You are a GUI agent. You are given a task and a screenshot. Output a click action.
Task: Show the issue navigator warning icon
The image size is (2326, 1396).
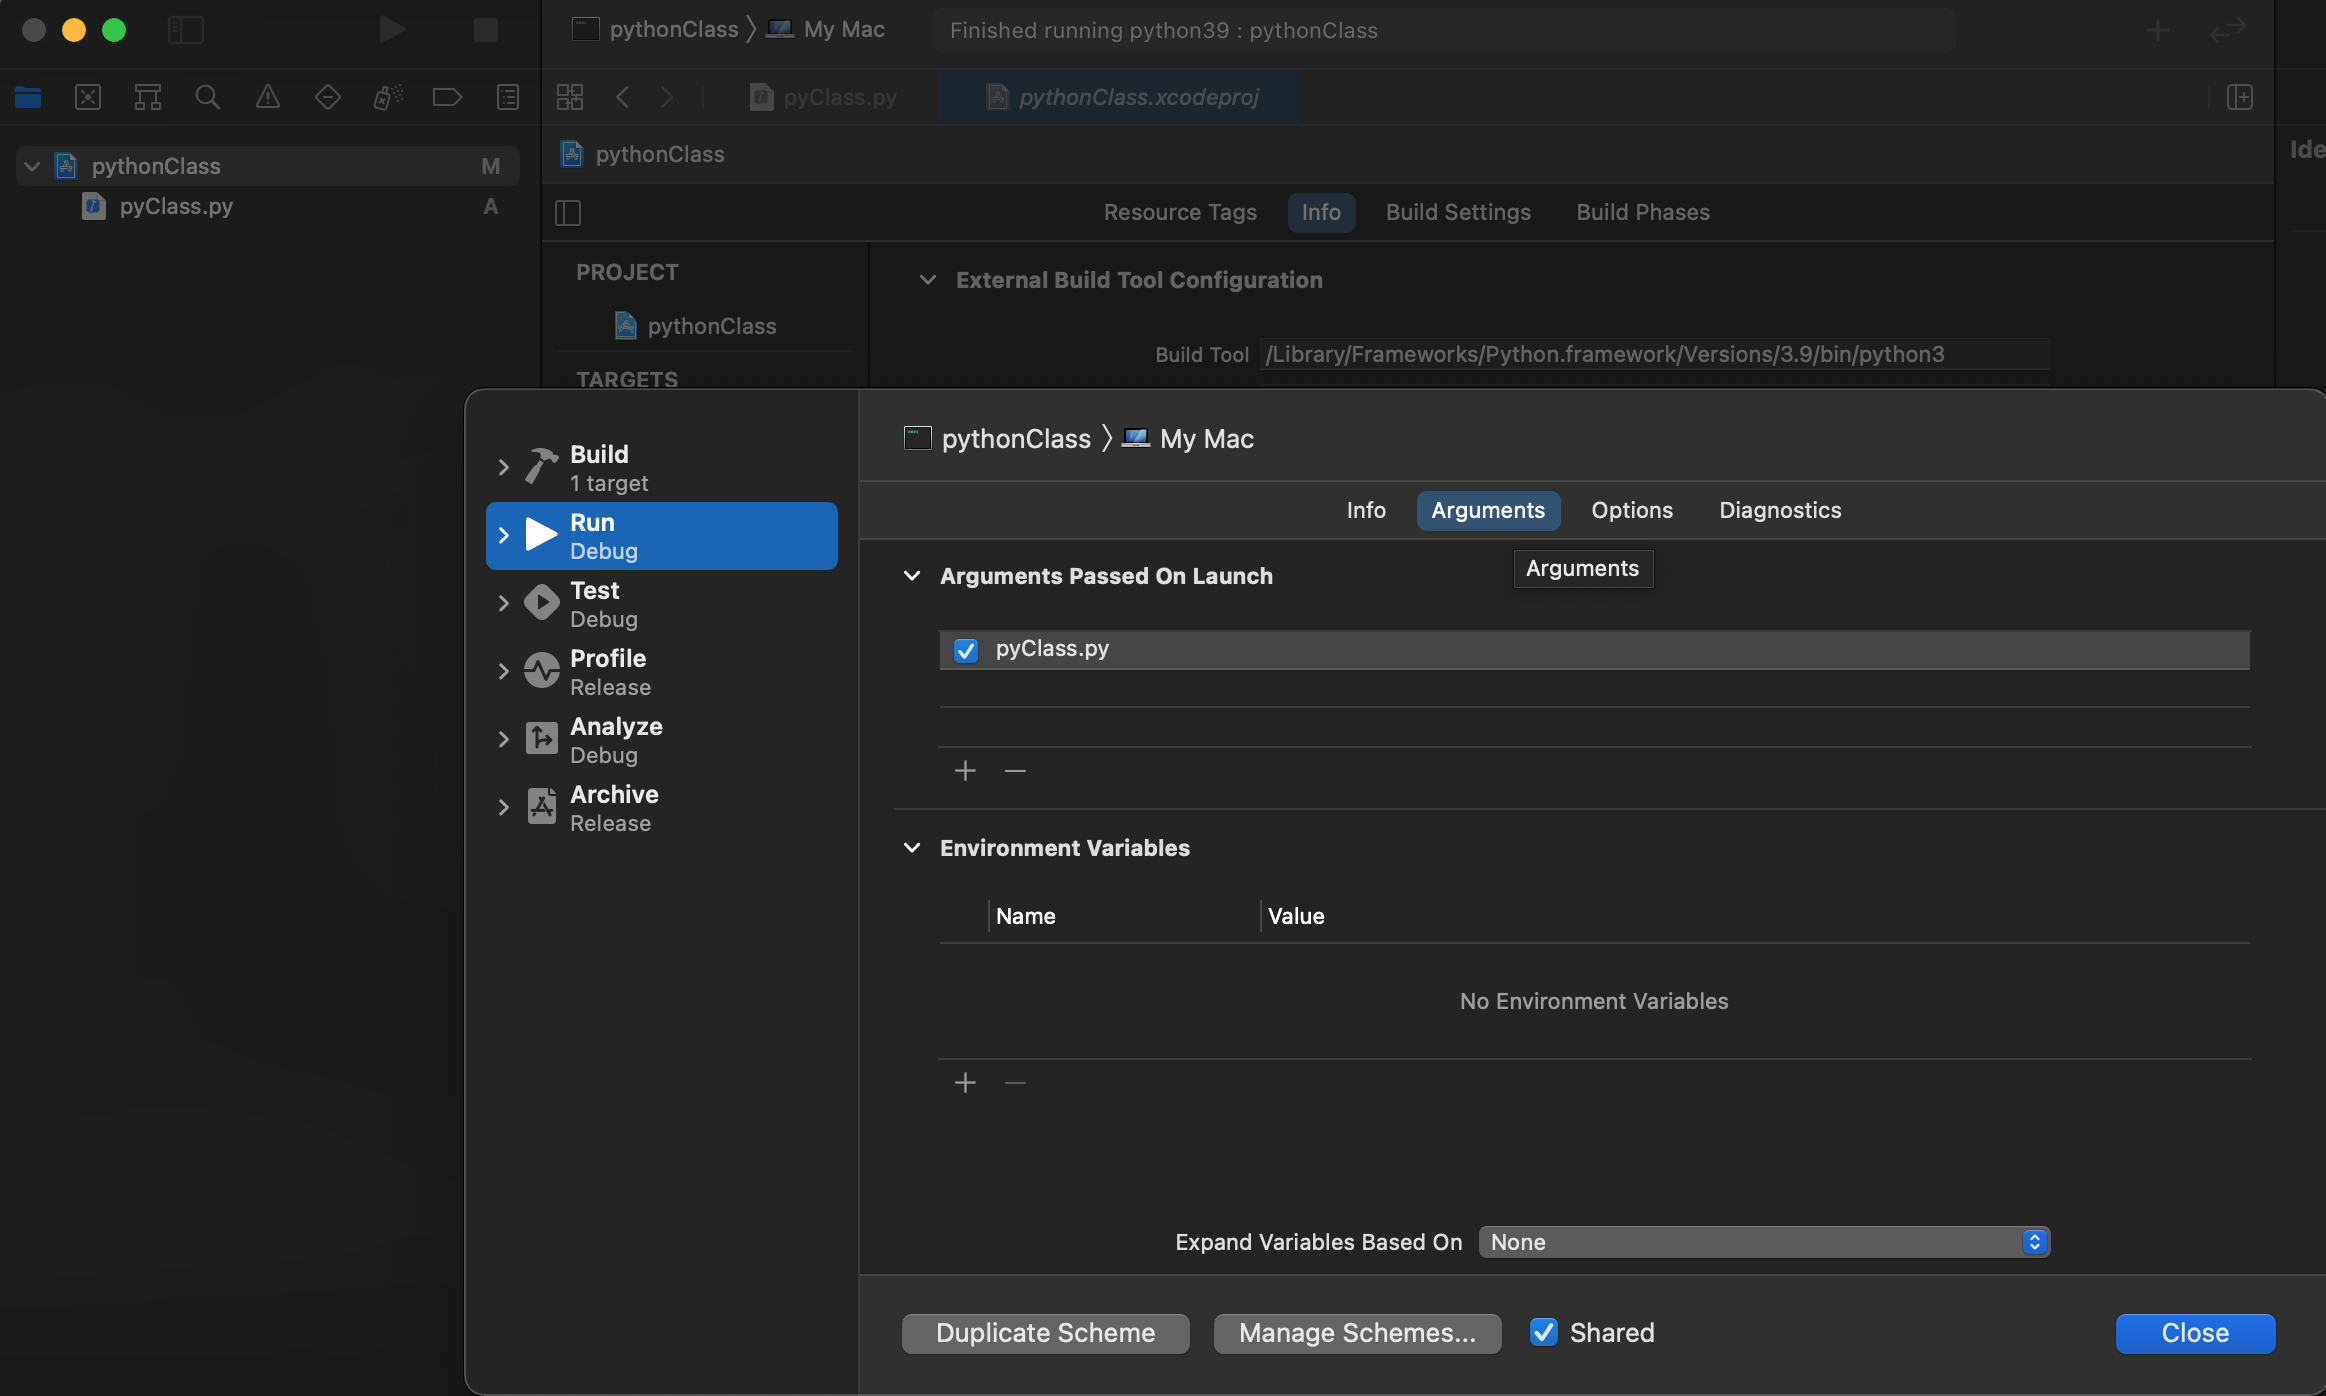[x=267, y=97]
